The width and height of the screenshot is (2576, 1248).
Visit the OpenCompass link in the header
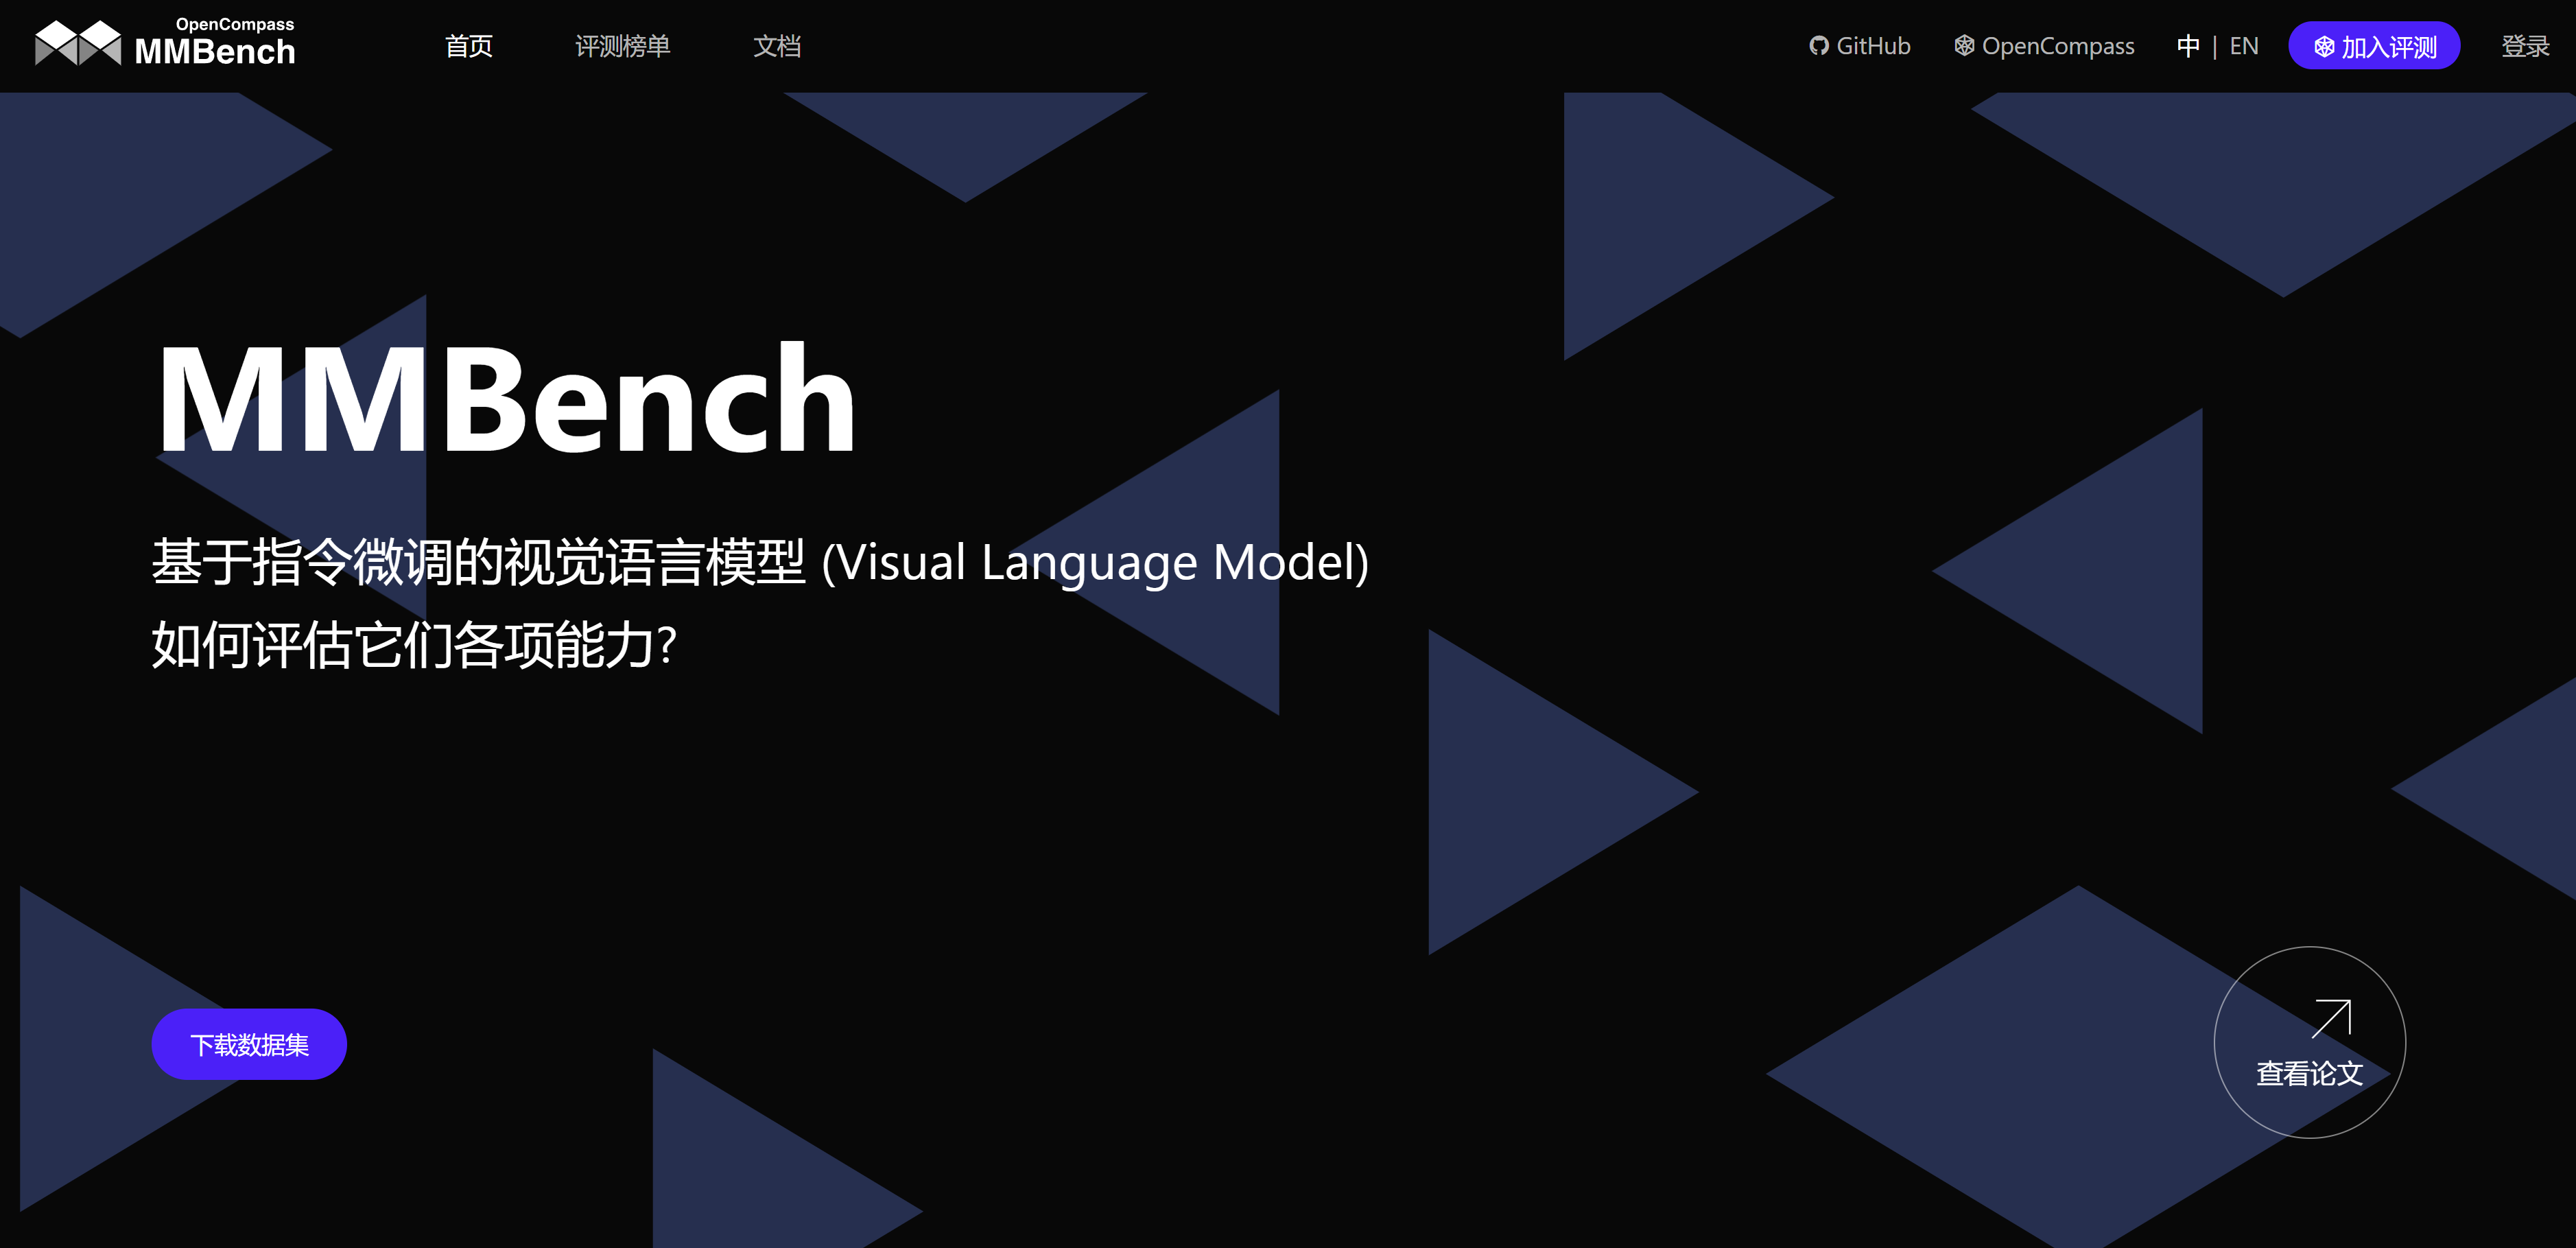[2044, 46]
